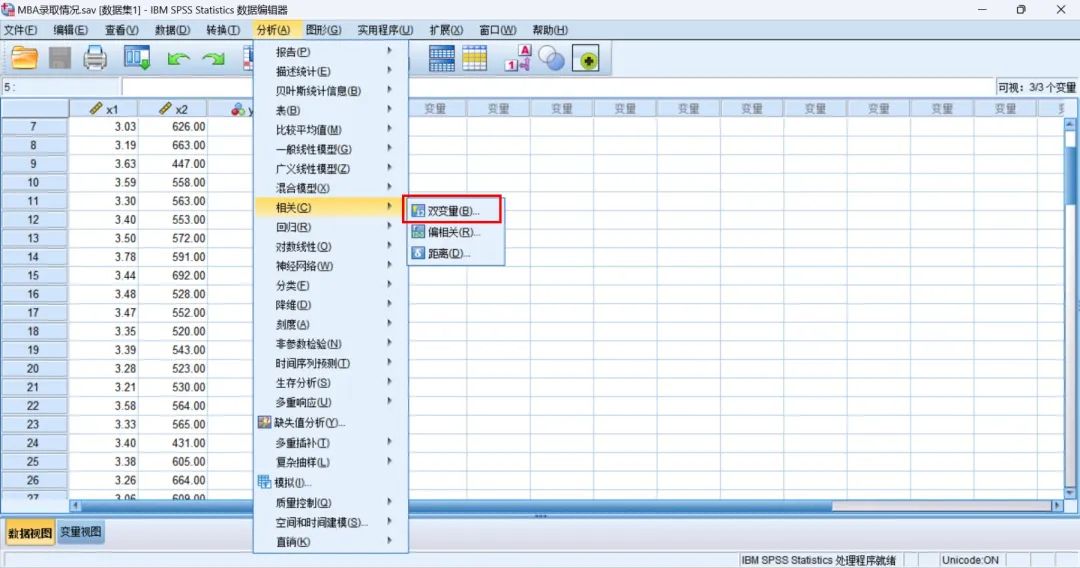Click the x2 column header

[x=173, y=109]
